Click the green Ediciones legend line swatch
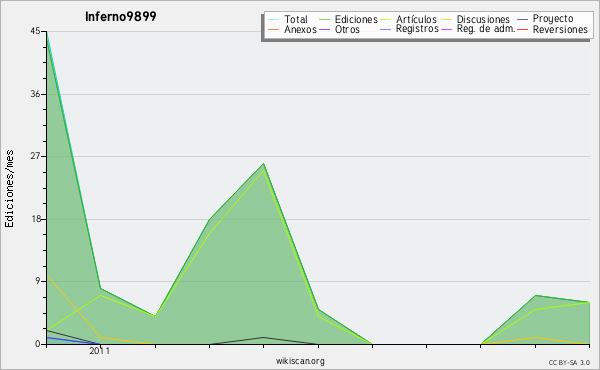The image size is (600, 370). point(324,20)
